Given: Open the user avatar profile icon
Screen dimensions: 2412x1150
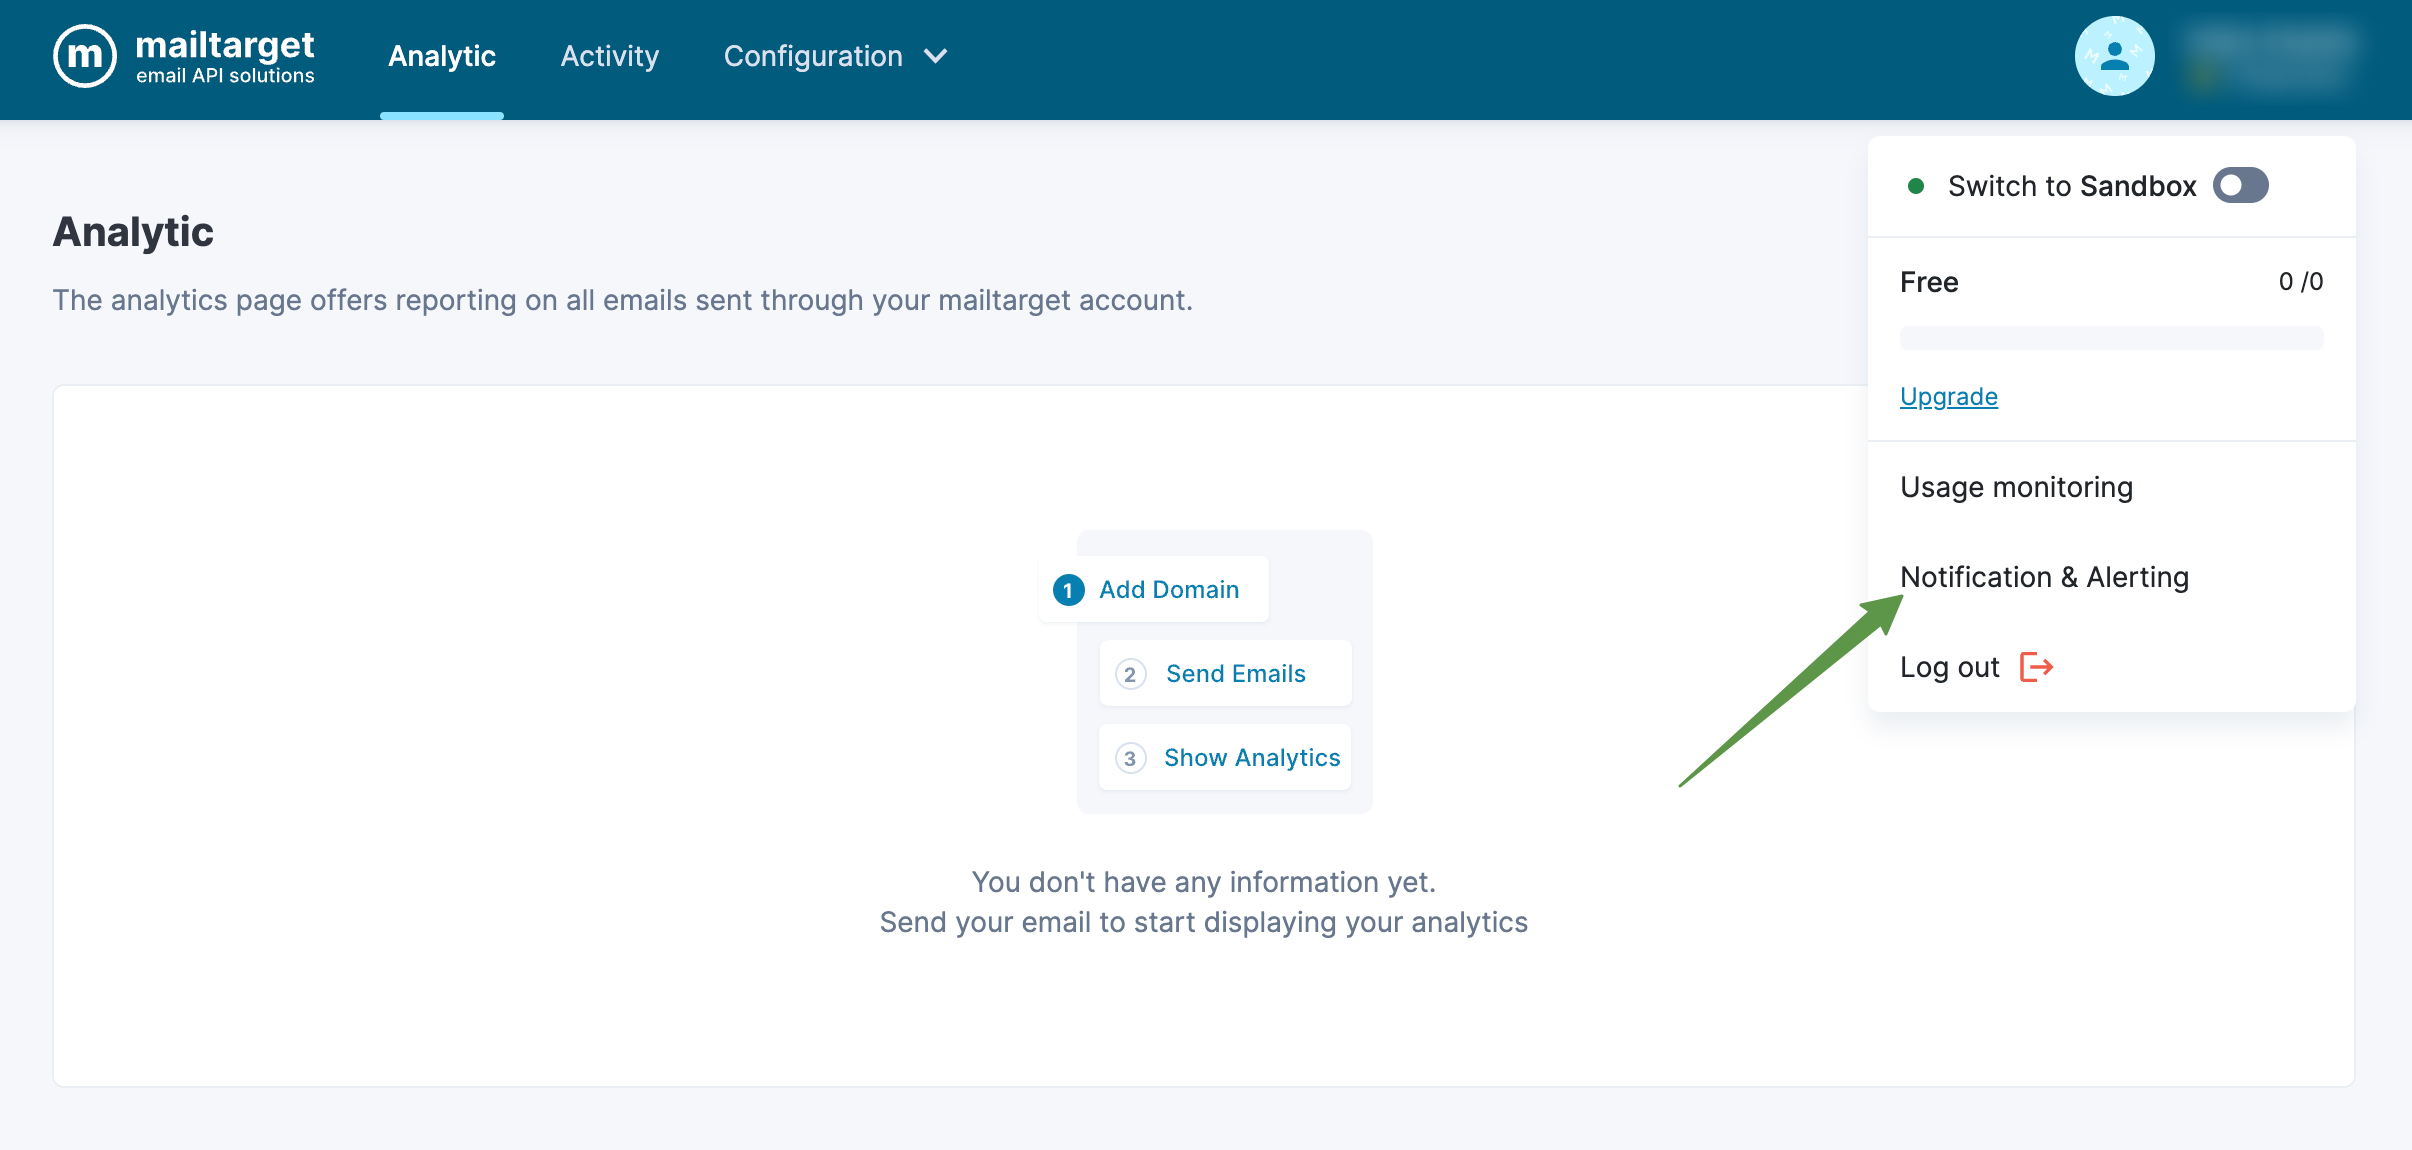Looking at the screenshot, I should pyautogui.click(x=2114, y=56).
